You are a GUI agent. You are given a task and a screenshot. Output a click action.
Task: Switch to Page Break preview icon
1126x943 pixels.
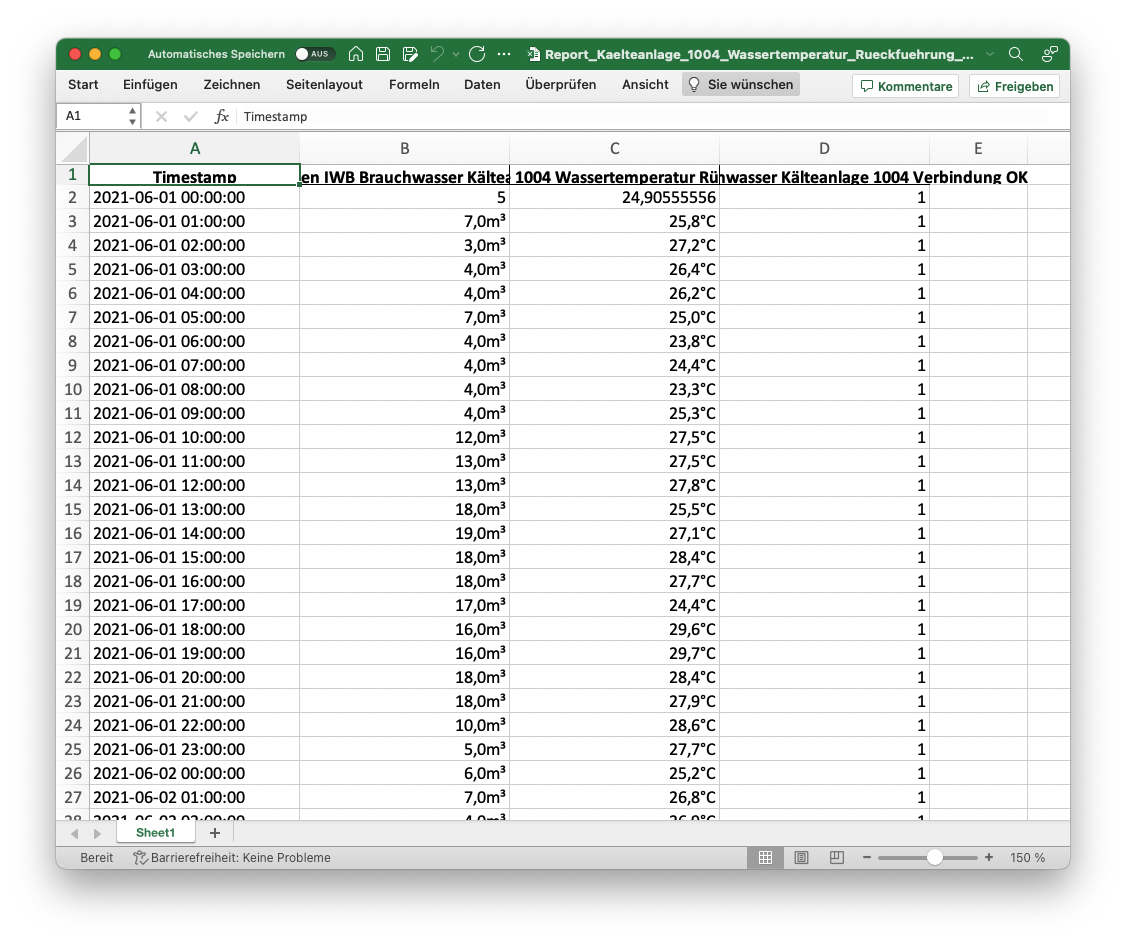(x=837, y=858)
